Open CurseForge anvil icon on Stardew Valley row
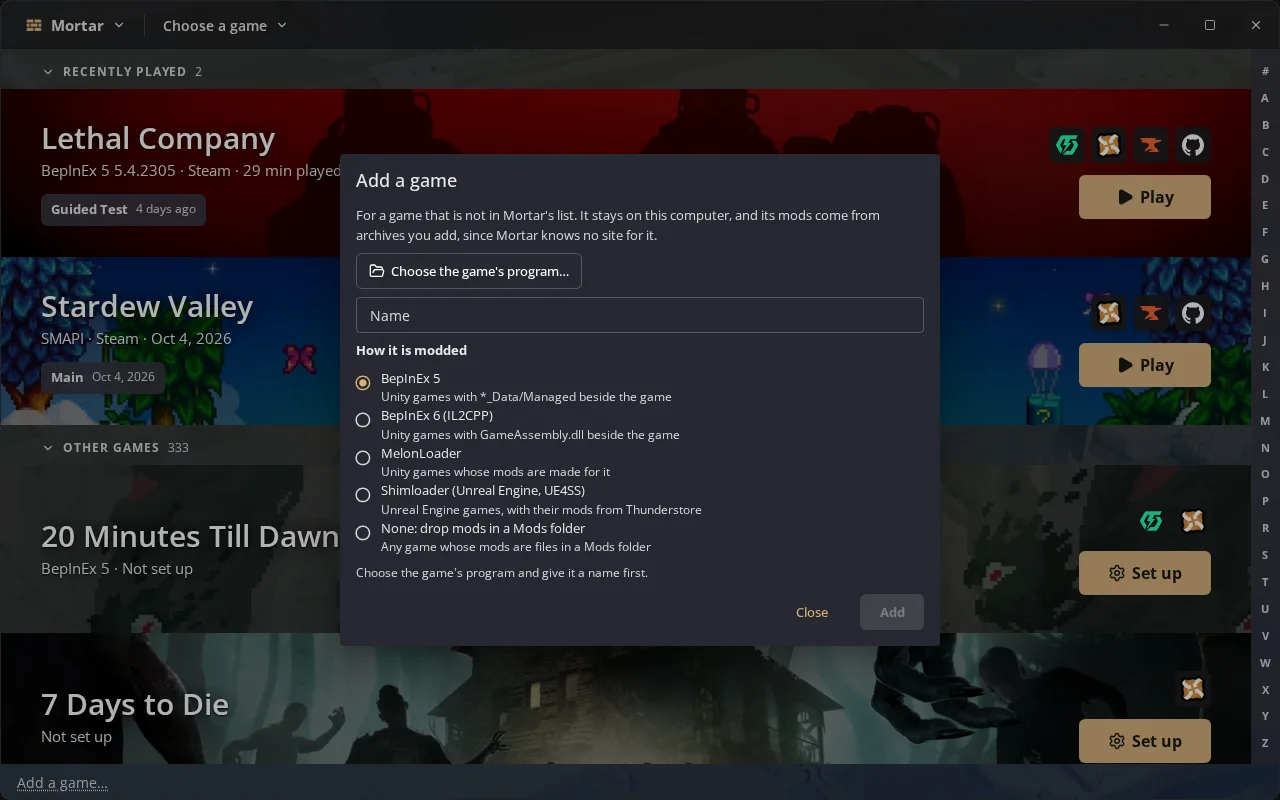Image resolution: width=1280 pixels, height=800 pixels. [1150, 313]
